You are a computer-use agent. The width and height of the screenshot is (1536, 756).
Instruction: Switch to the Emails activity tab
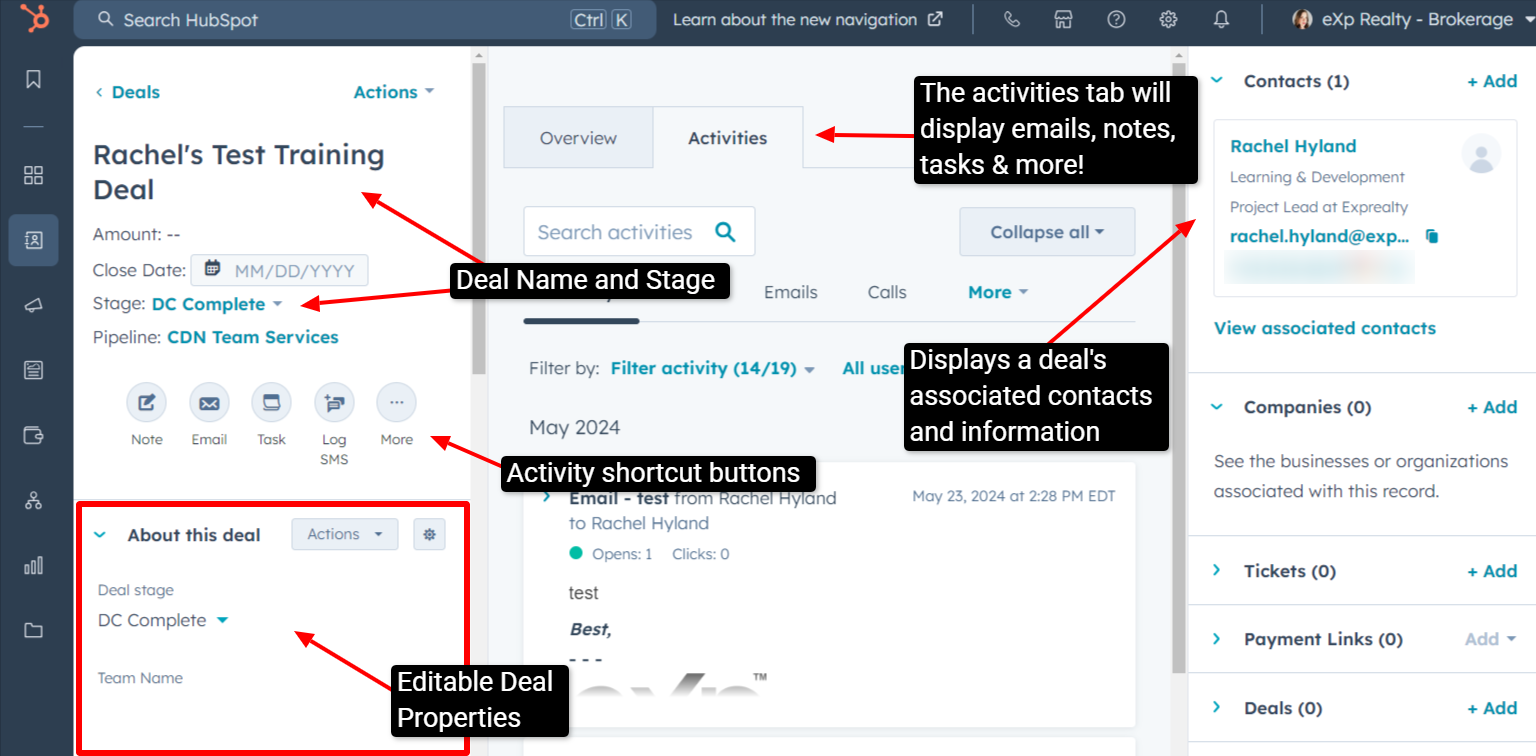tap(790, 292)
